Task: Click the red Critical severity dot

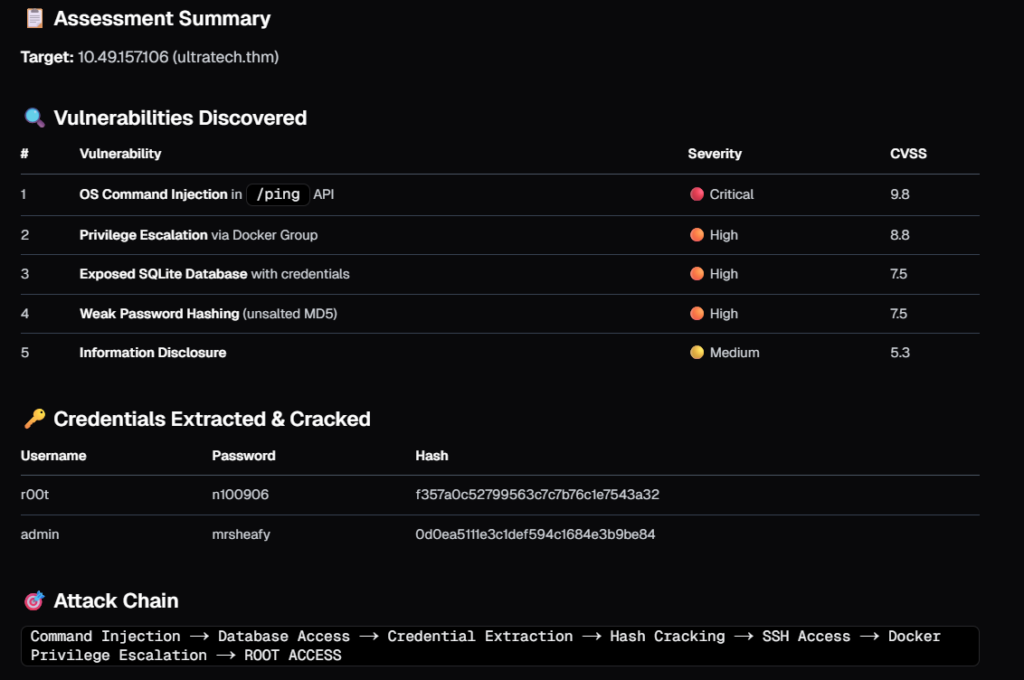Action: 697,194
